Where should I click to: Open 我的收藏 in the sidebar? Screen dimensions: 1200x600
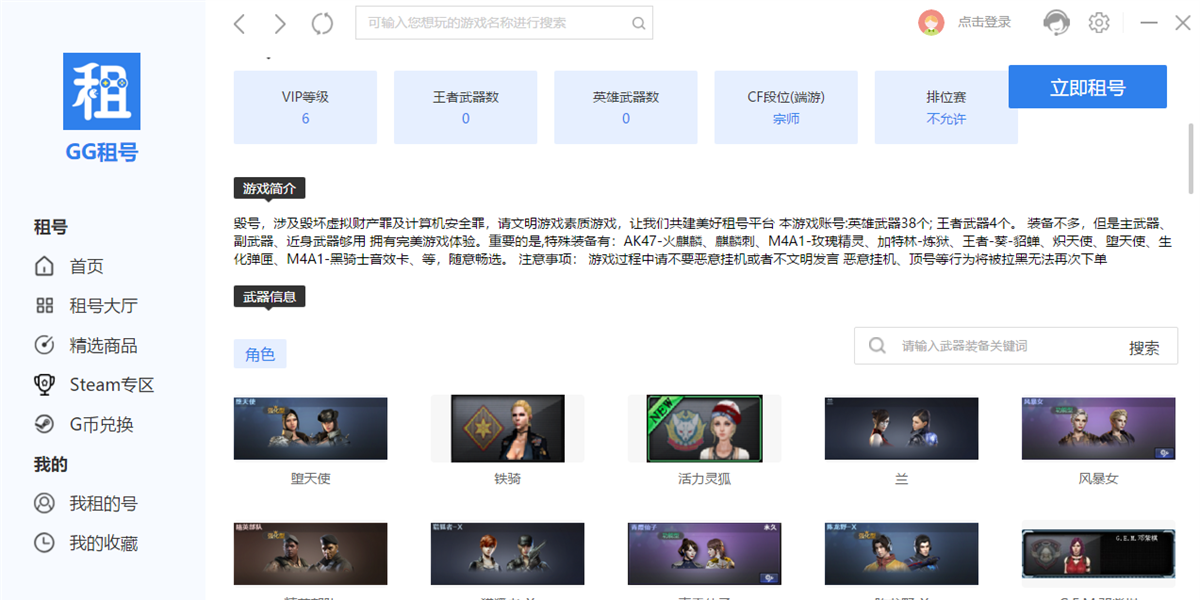point(102,543)
